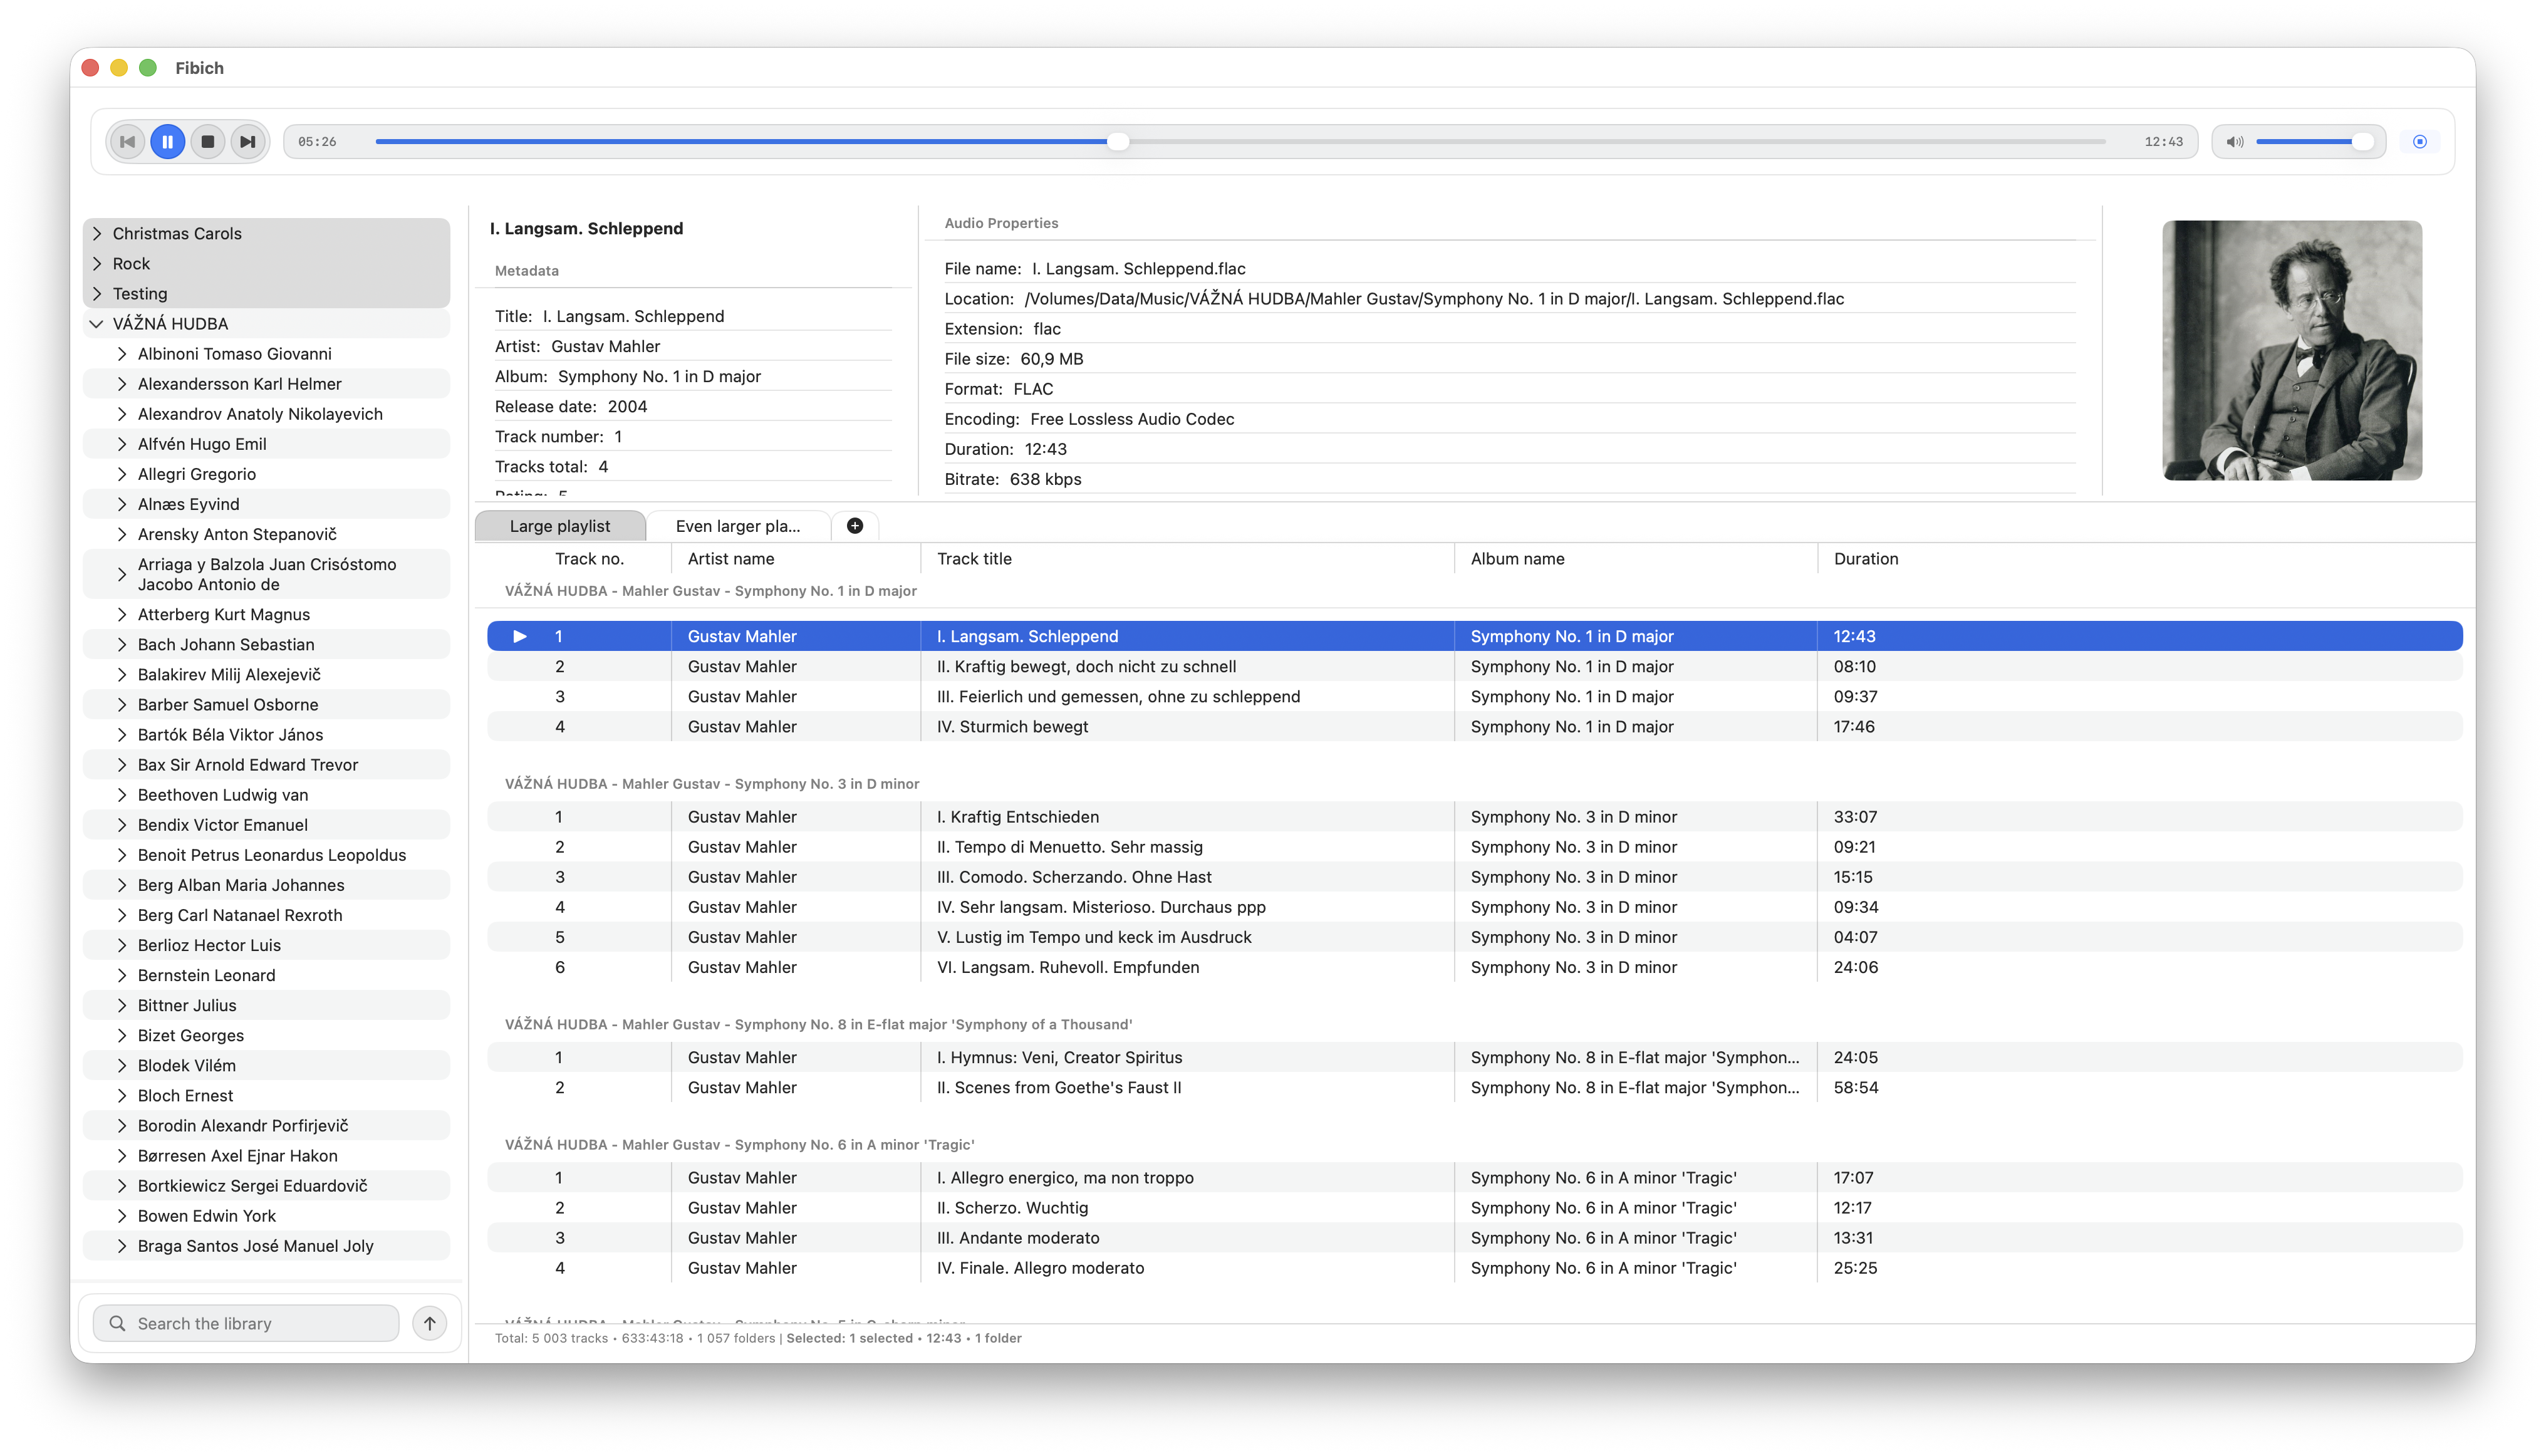Select track I. Allegro energico, ma non troppo
Image resolution: width=2546 pixels, height=1456 pixels.
[x=1474, y=1177]
